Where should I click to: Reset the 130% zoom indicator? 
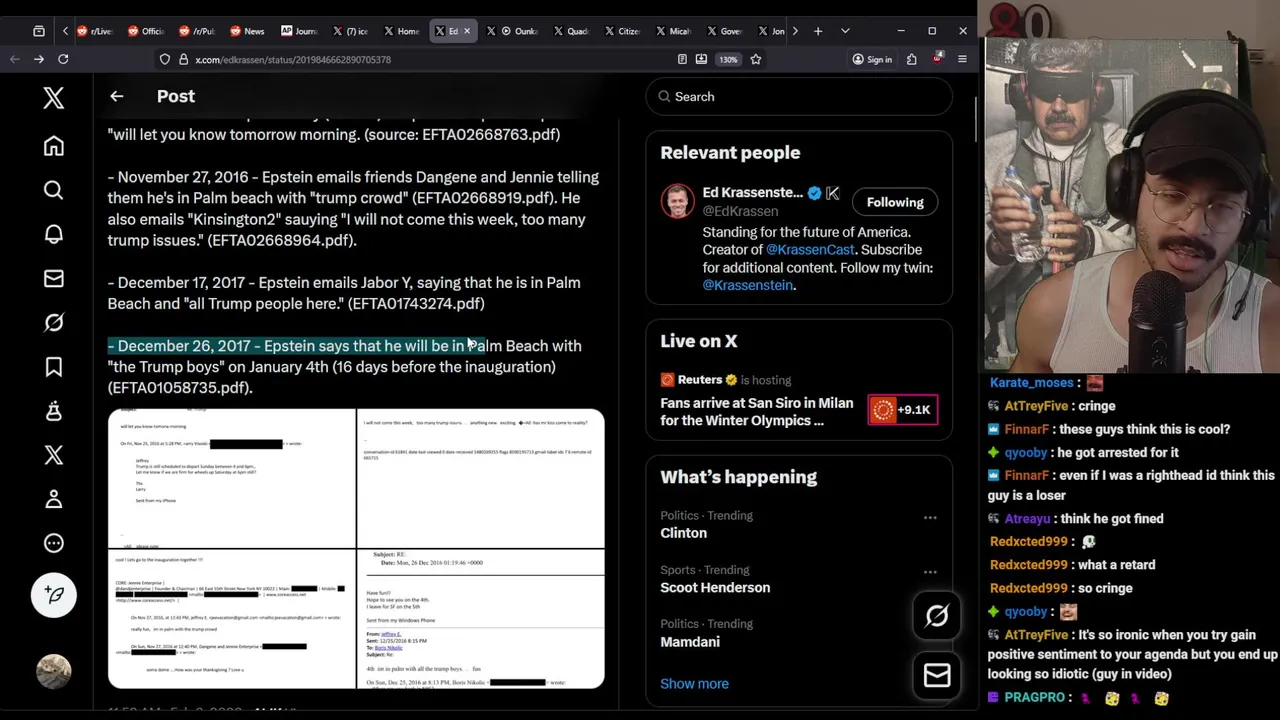tap(728, 59)
